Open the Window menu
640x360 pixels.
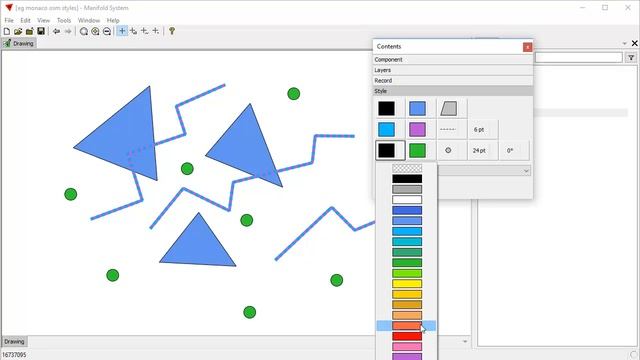(x=89, y=20)
